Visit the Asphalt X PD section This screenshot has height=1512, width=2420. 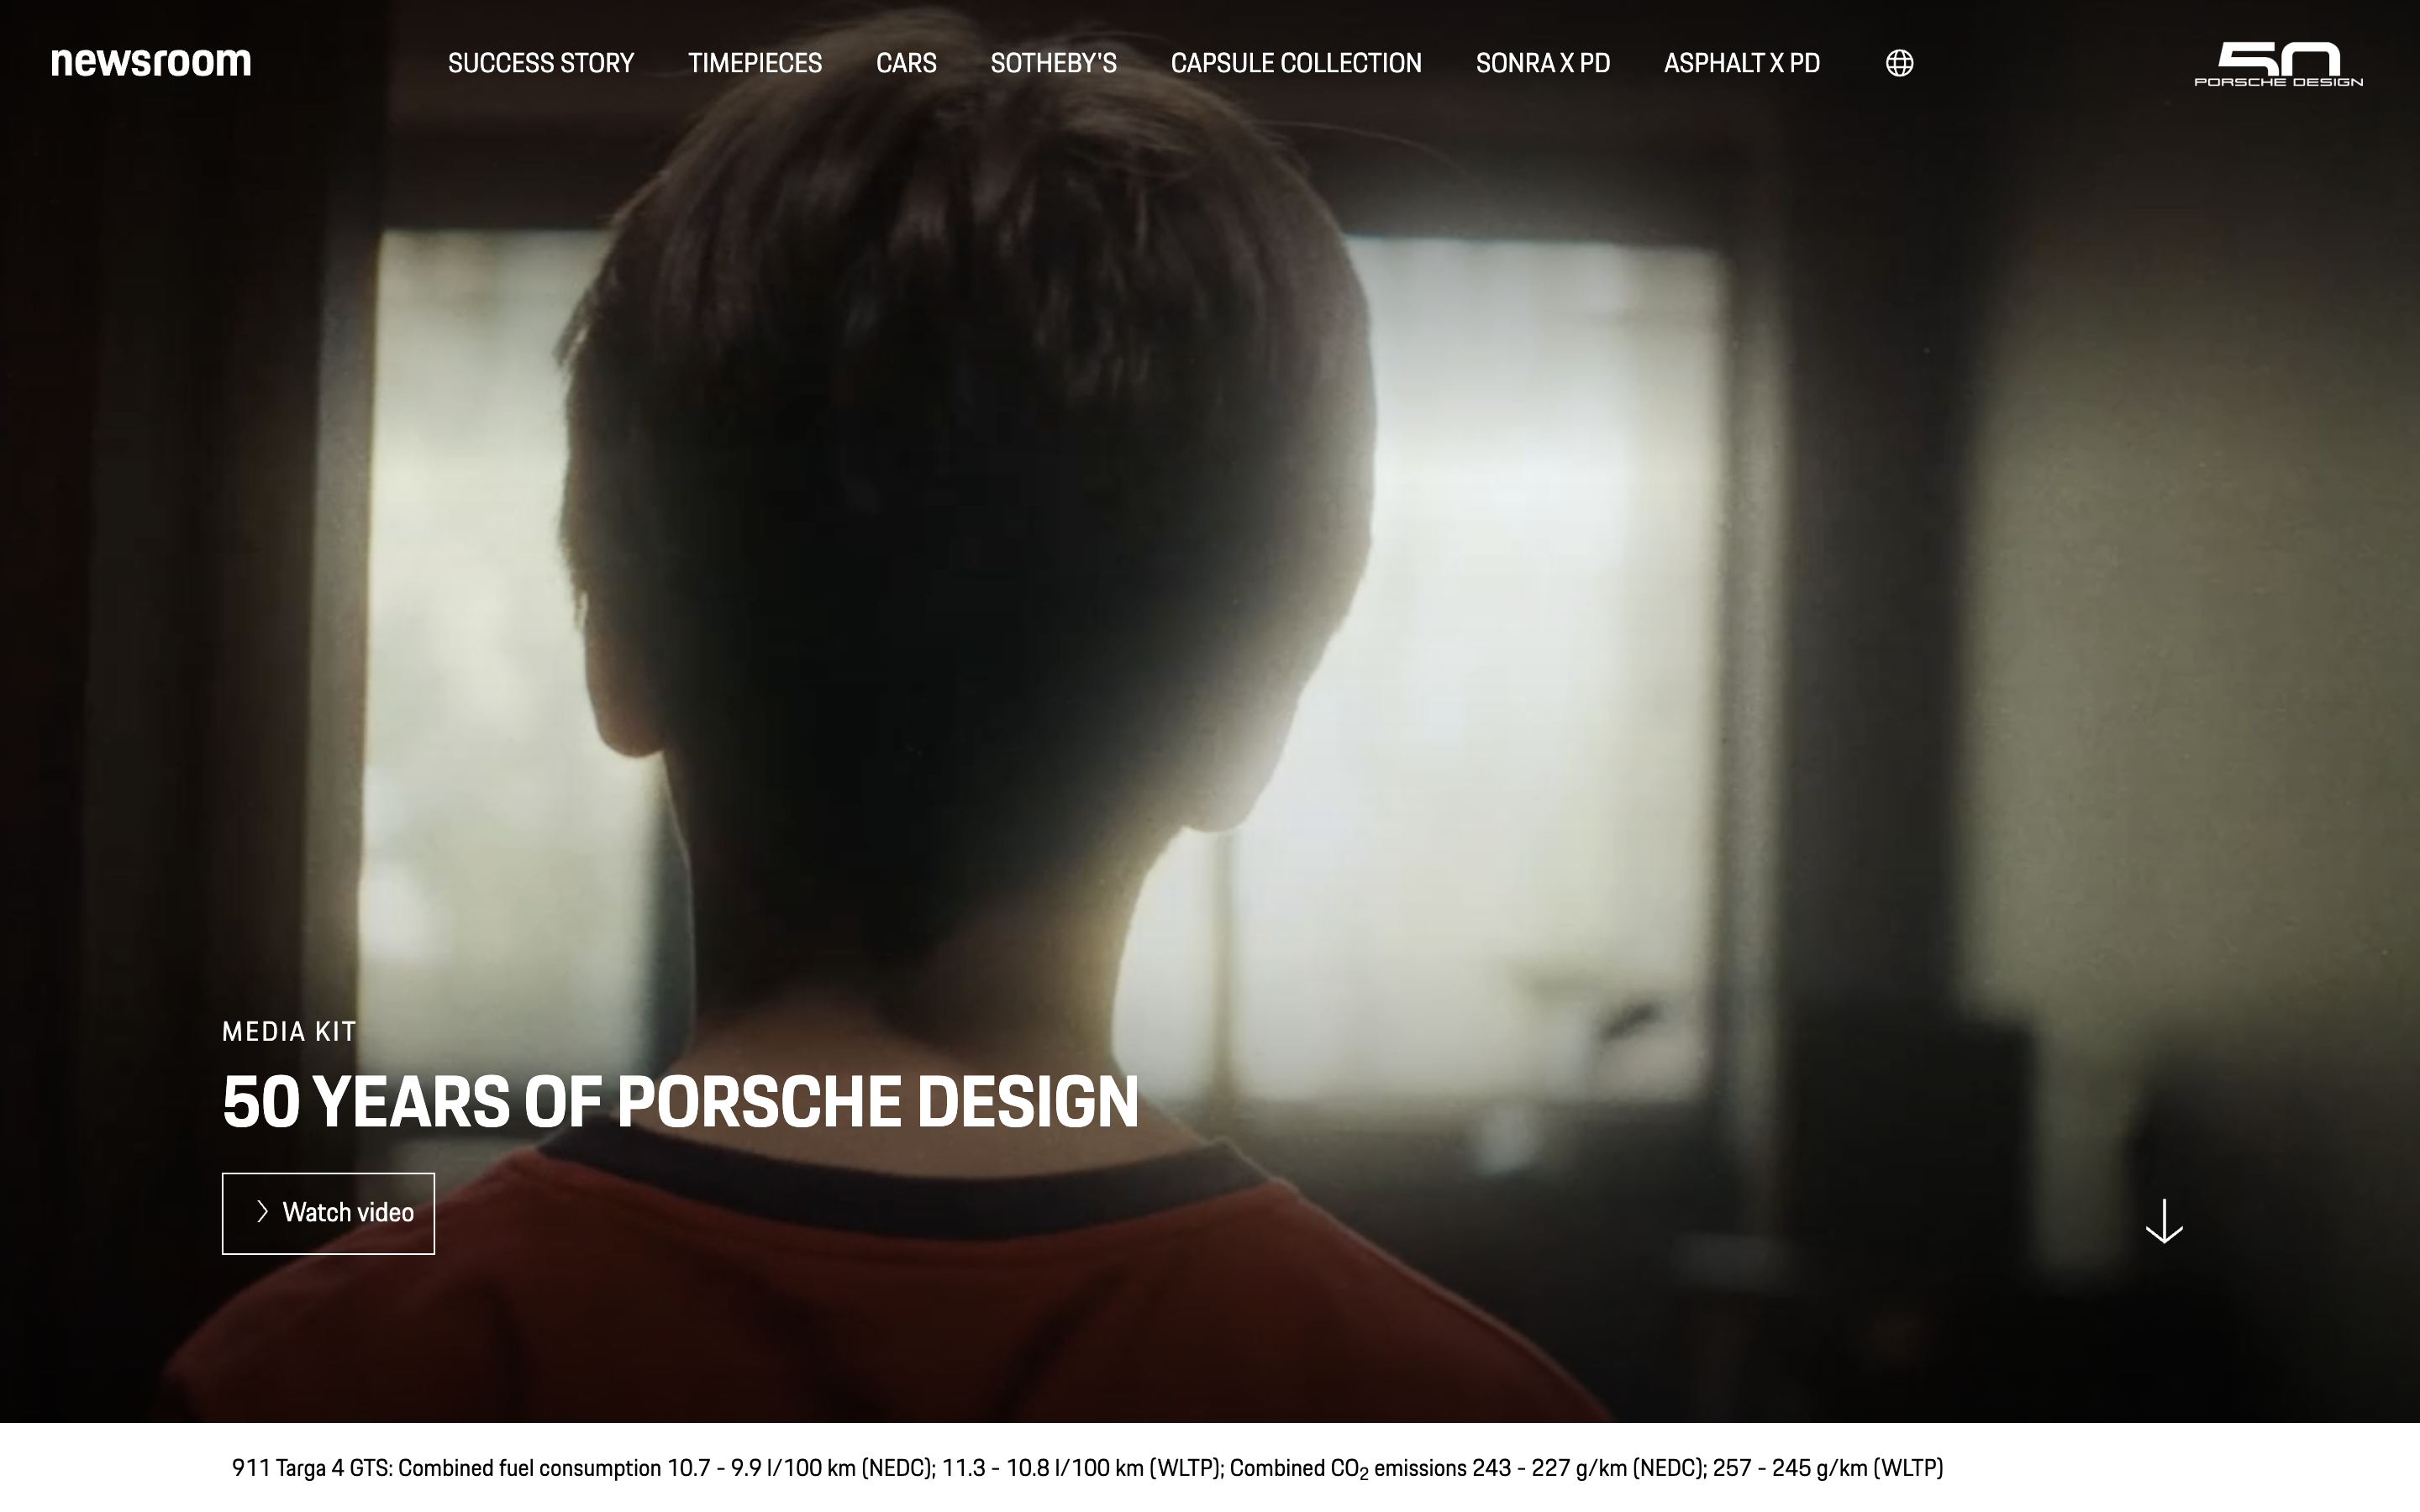click(x=1741, y=63)
